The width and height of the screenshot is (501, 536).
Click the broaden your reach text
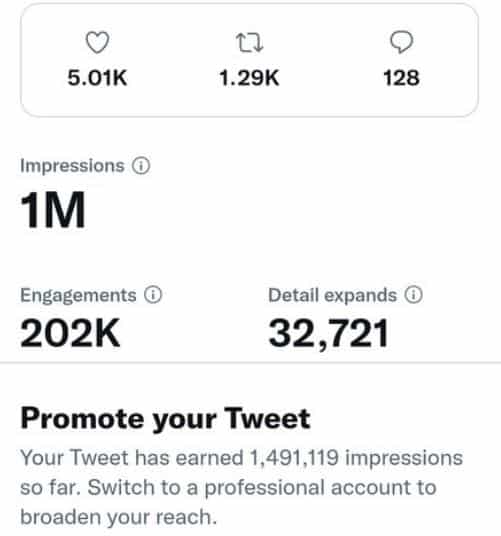[x=119, y=517]
